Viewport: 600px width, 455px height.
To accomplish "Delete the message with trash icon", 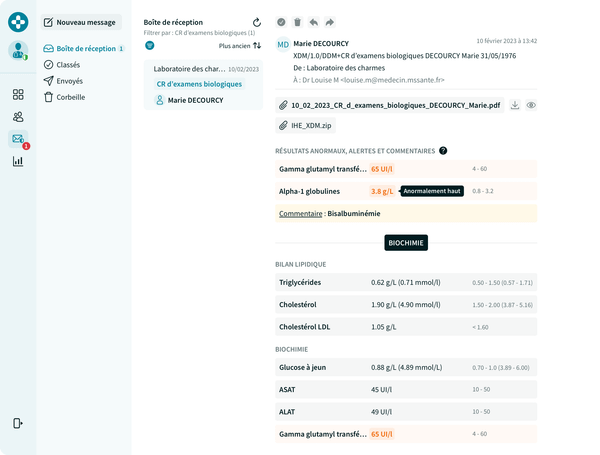I will (297, 22).
